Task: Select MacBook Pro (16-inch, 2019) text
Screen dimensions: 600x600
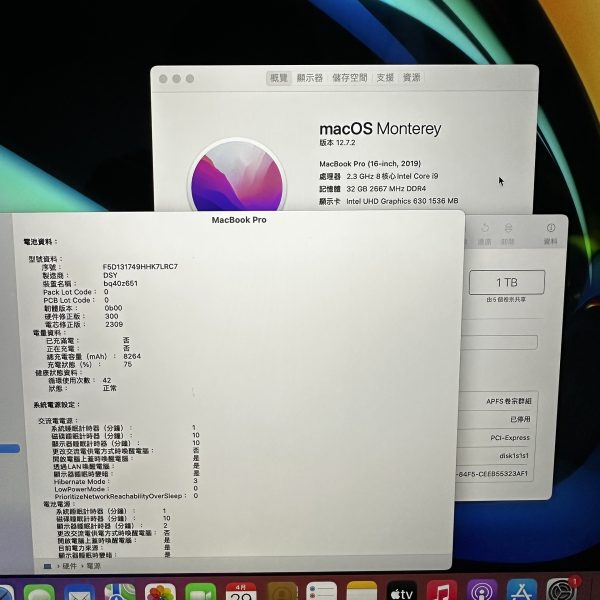Action: coord(370,164)
